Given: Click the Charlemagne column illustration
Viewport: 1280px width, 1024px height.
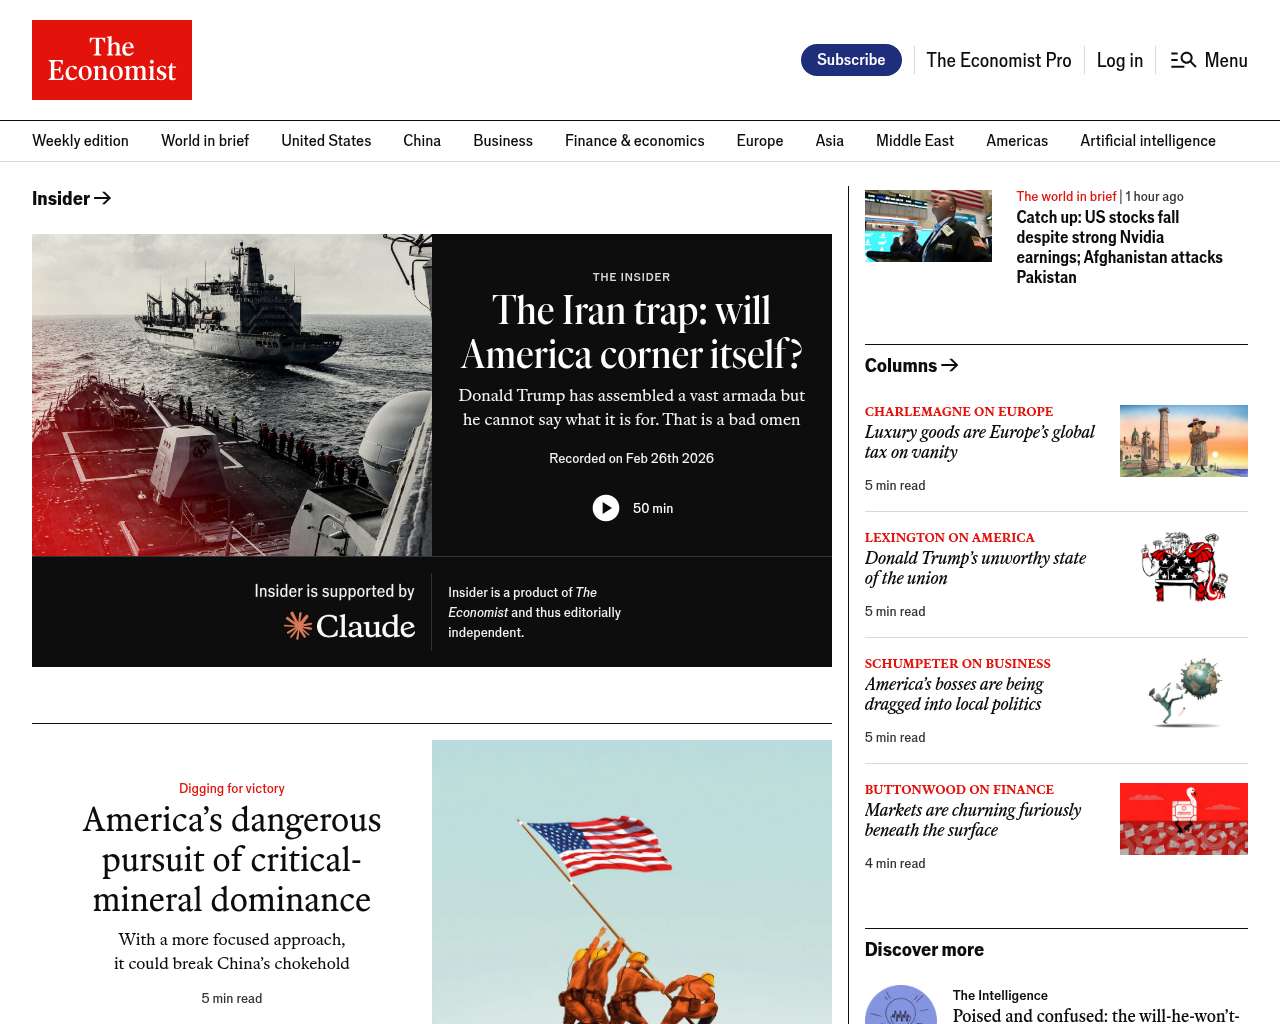Looking at the screenshot, I should [1184, 441].
